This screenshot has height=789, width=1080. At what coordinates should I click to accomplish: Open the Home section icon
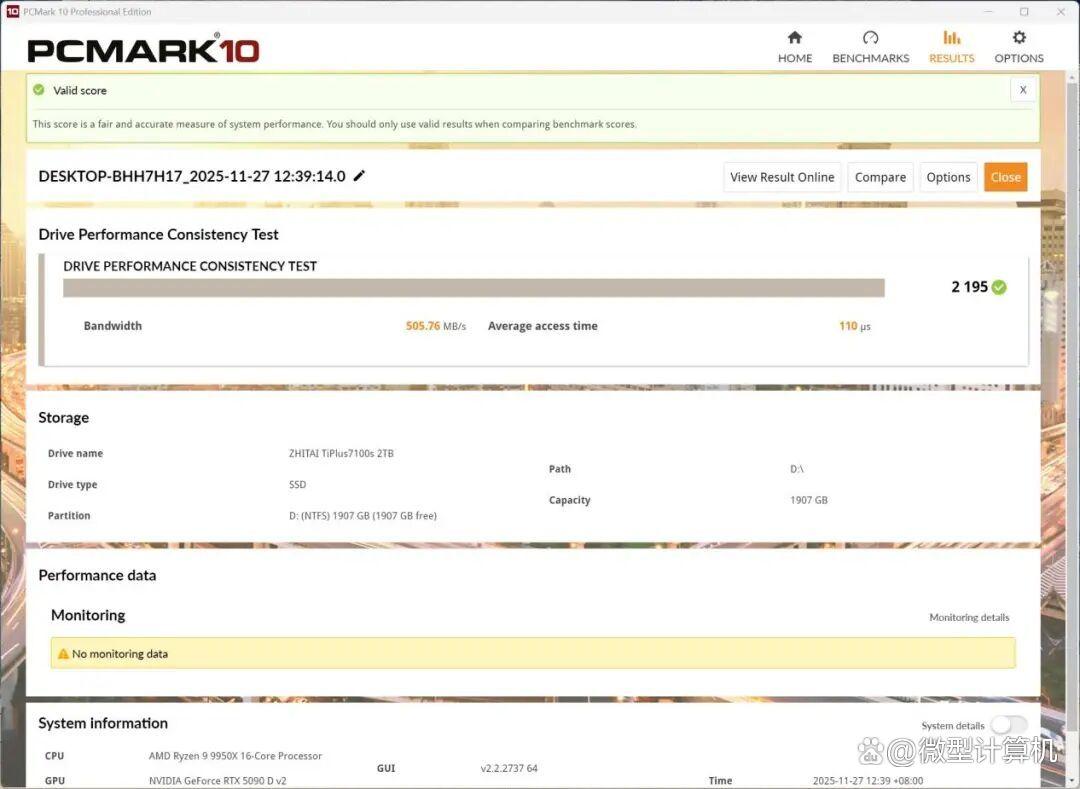(795, 37)
